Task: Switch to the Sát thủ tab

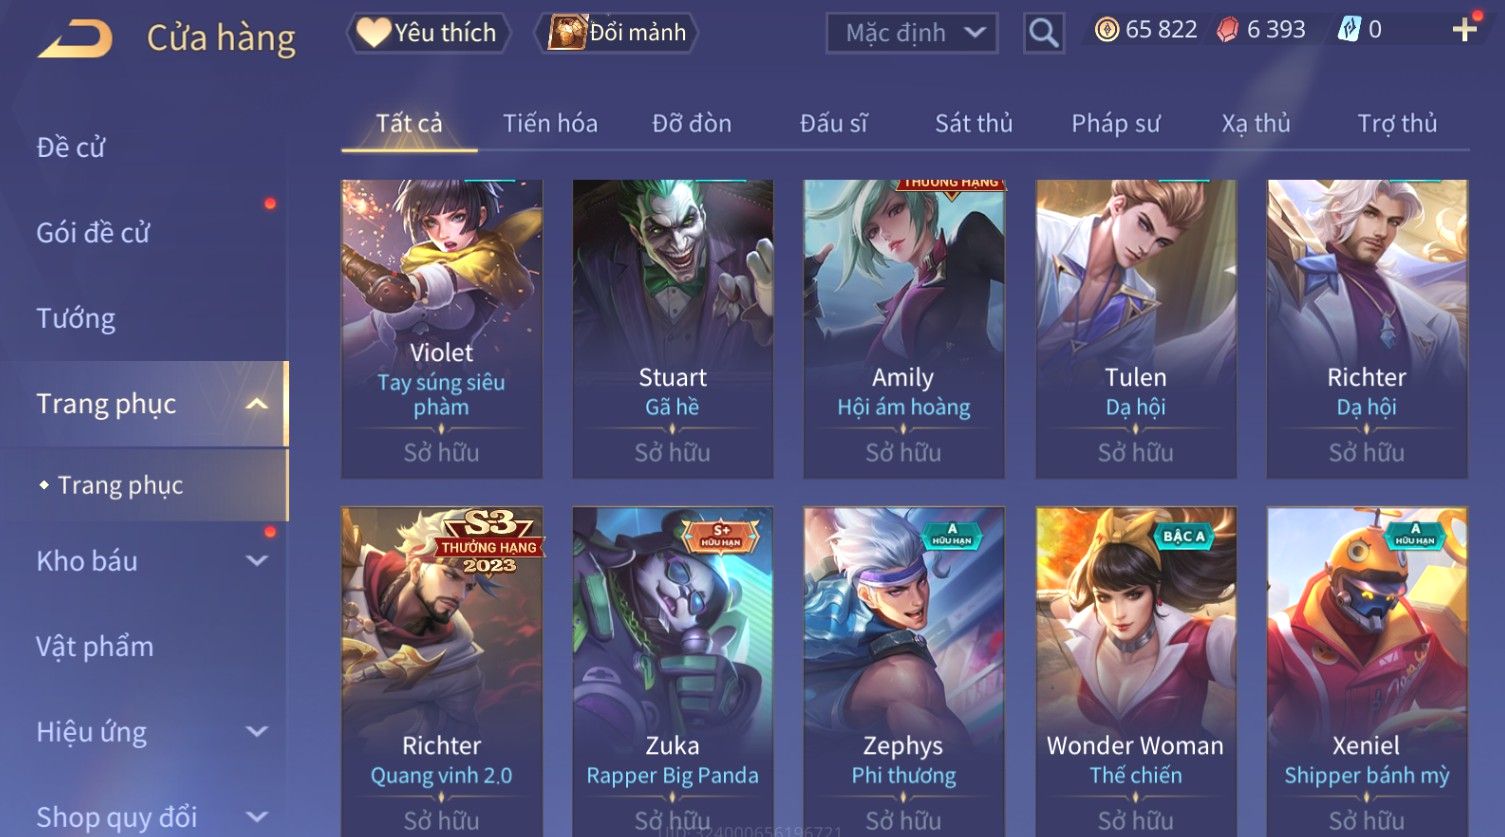Action: click(x=973, y=124)
